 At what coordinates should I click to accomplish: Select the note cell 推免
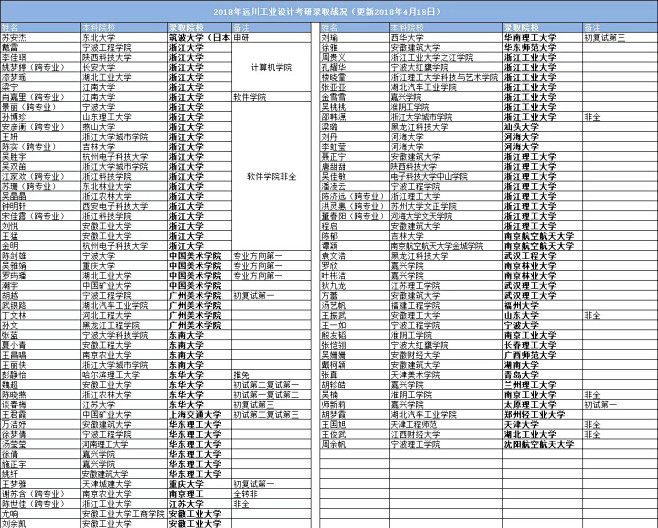(272, 375)
